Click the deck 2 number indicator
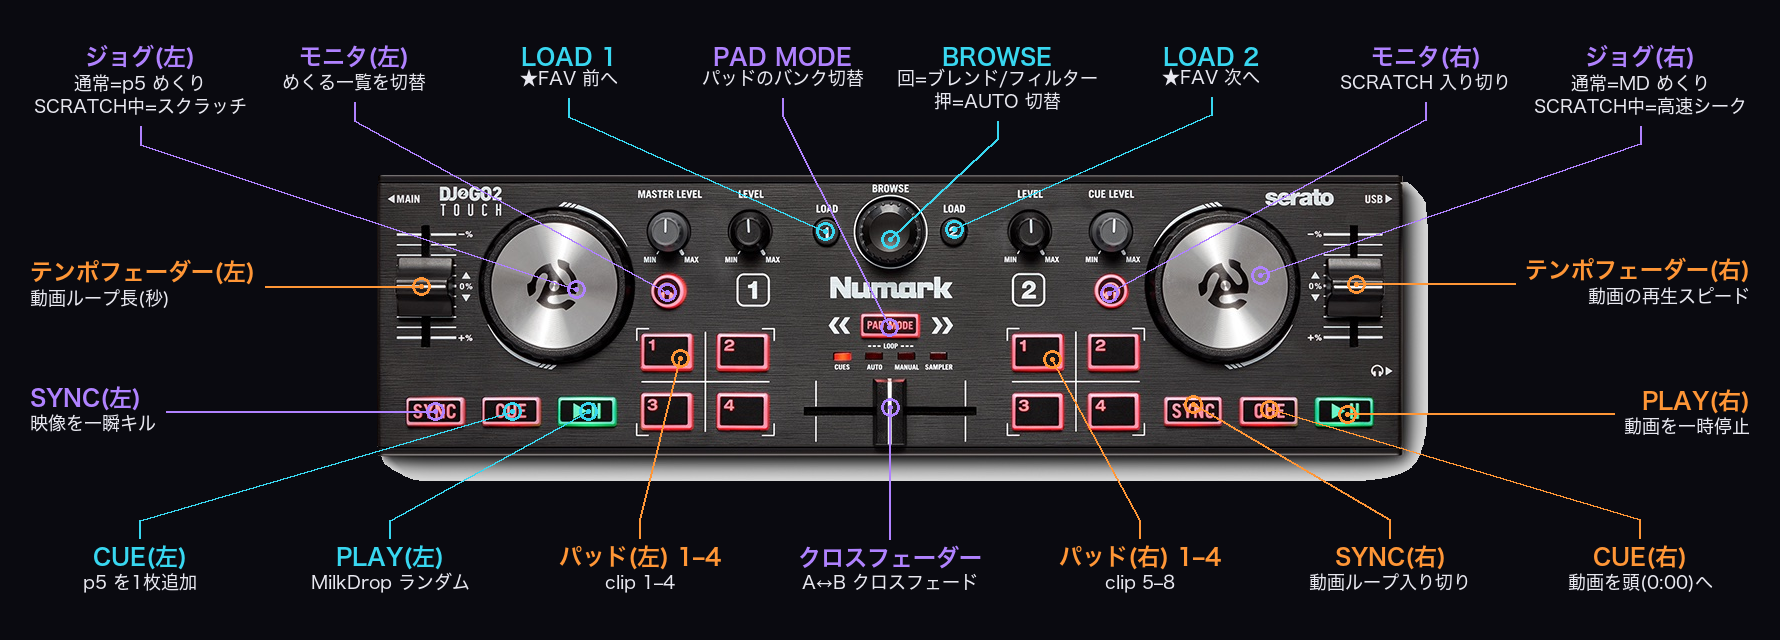This screenshot has width=1780, height=640. (x=1028, y=291)
